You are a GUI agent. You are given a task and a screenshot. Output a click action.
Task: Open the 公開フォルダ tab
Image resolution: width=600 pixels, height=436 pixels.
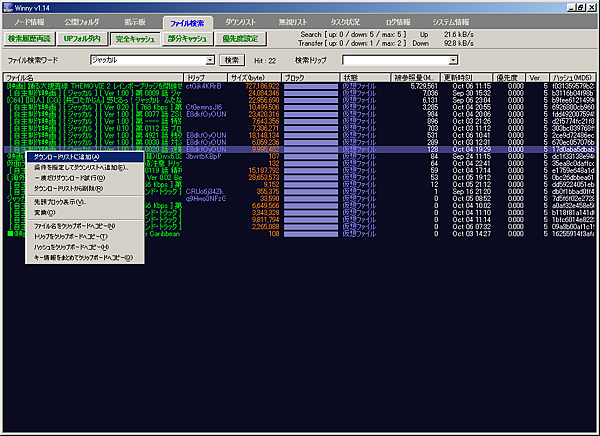(82, 22)
